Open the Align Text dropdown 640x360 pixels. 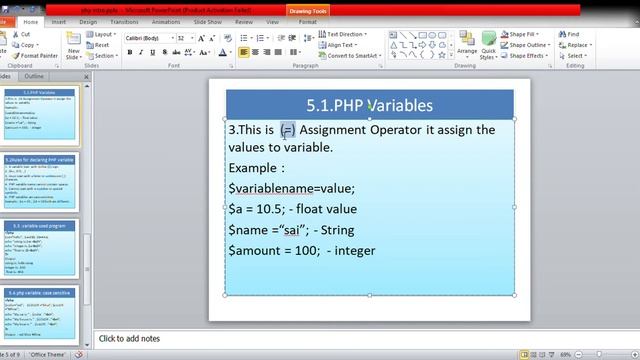coord(338,45)
